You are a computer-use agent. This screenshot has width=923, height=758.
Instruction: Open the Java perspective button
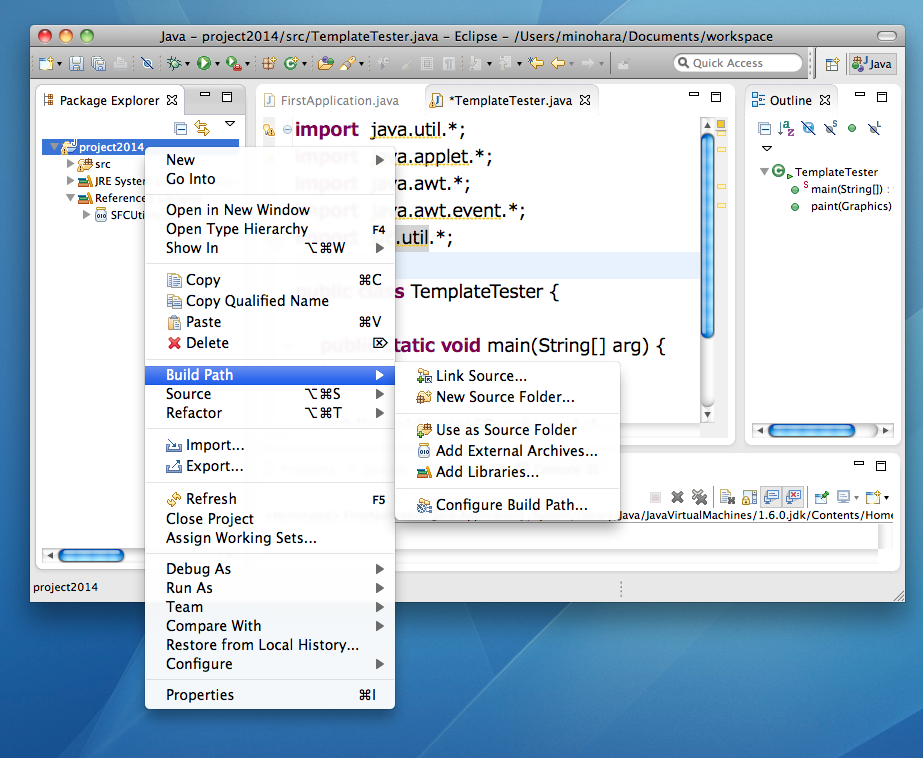click(x=871, y=63)
